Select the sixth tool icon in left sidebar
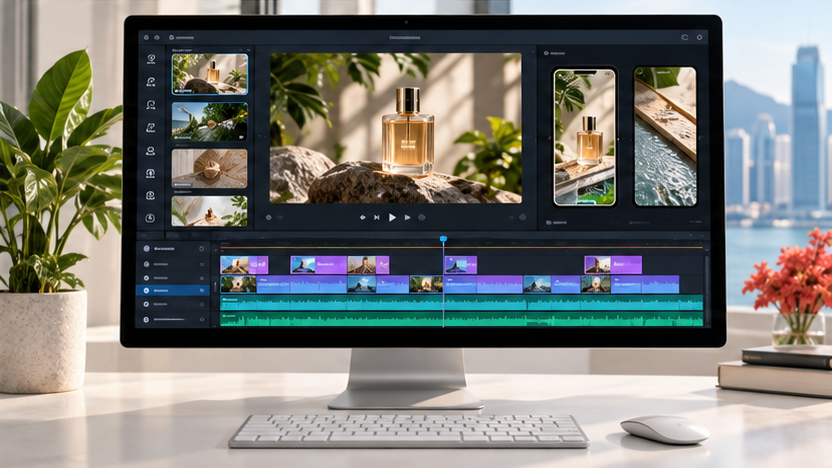The image size is (832, 468). click(151, 174)
